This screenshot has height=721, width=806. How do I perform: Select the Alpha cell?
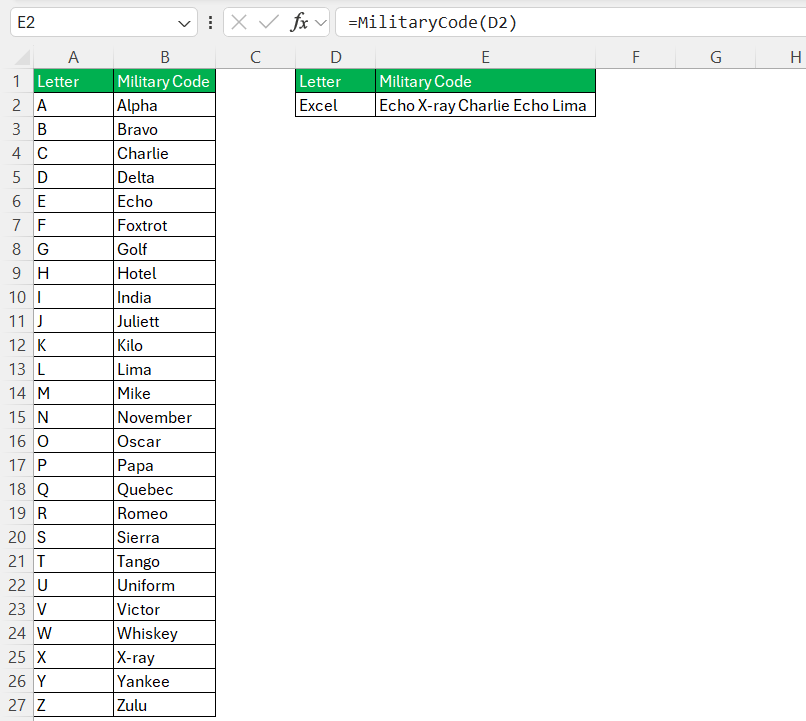(x=164, y=105)
